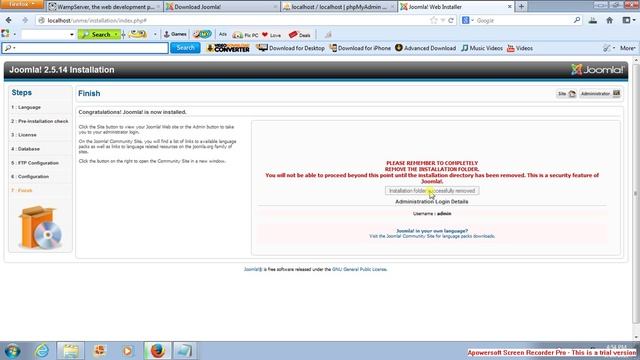Reload the page with the refresh icon
Image resolution: width=640 pixels, height=360 pixels.
coord(451,20)
